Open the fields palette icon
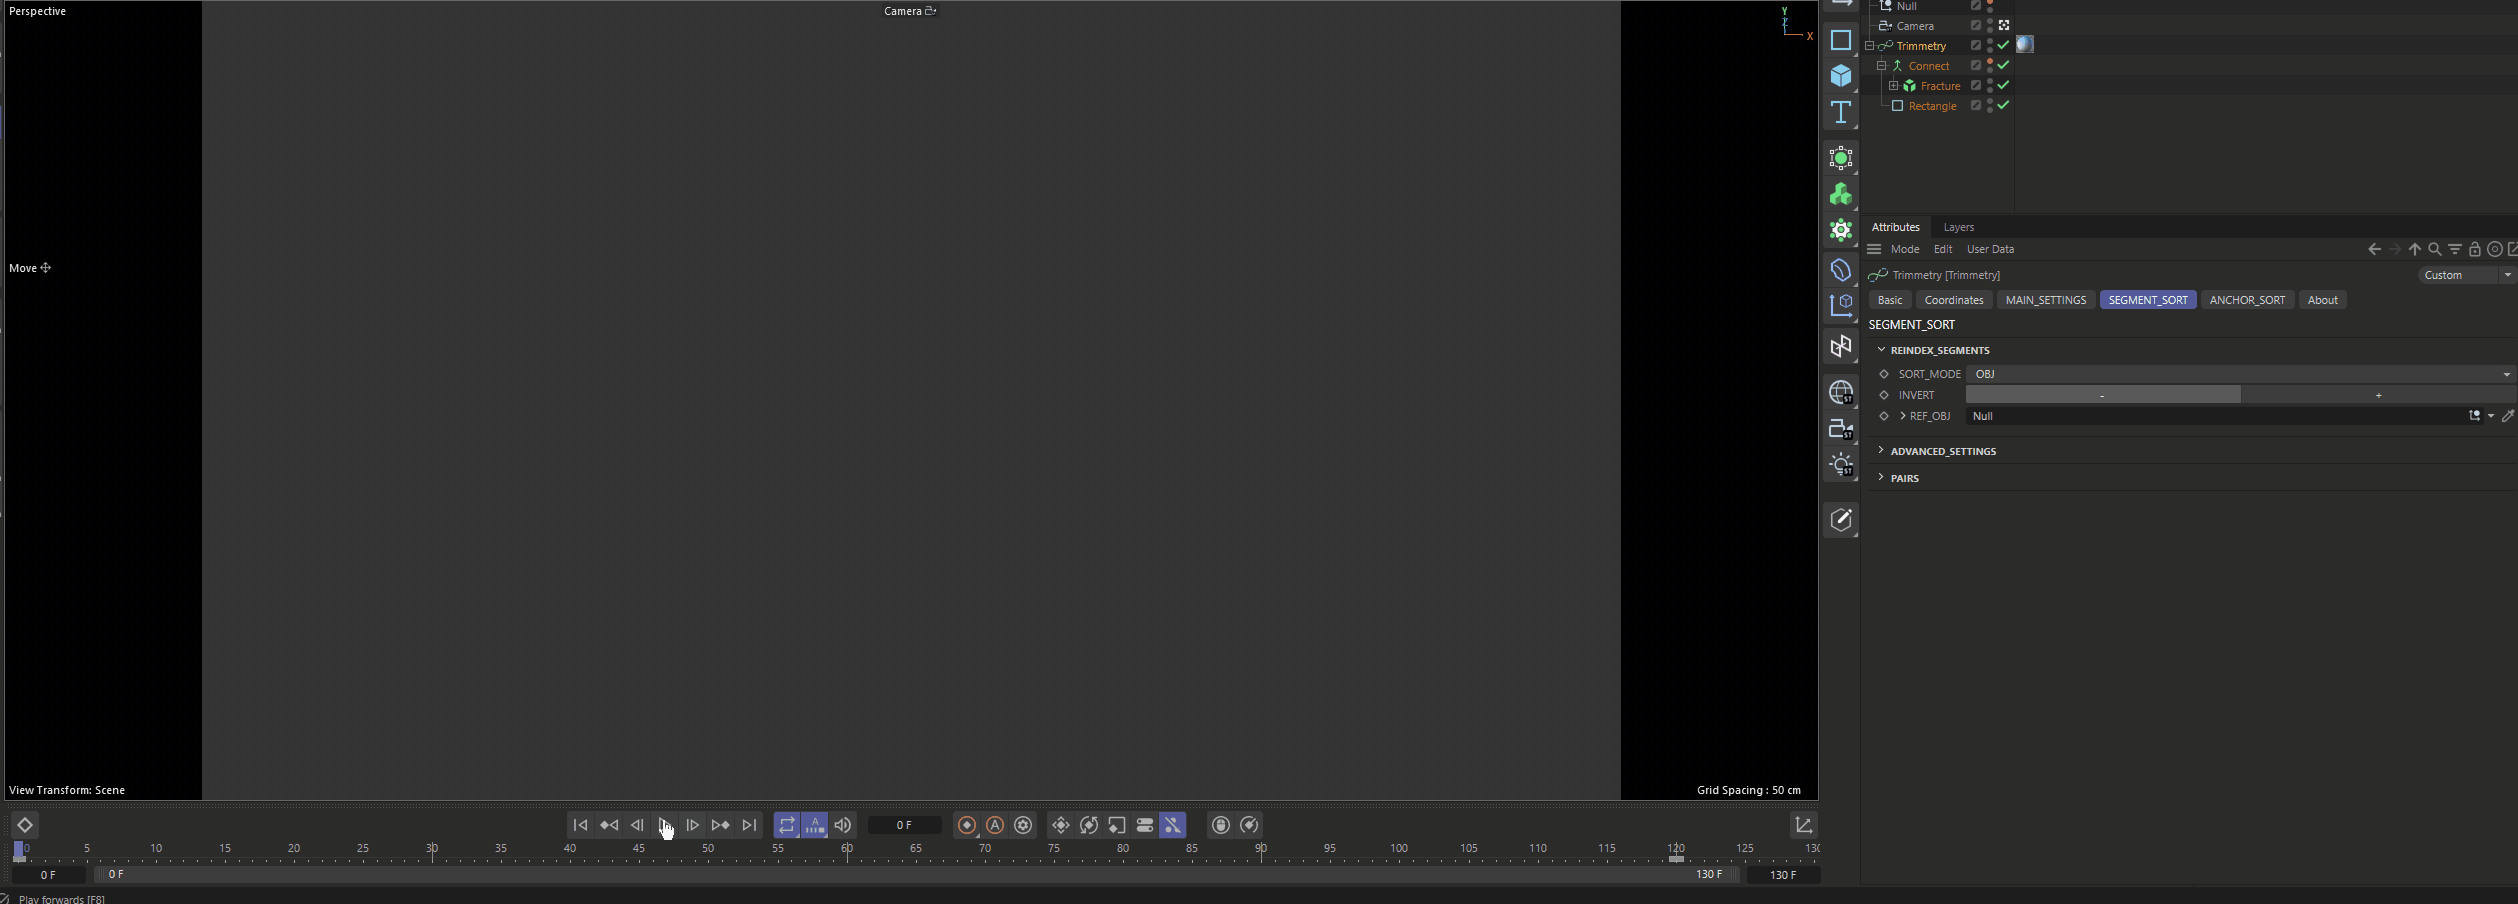 [1841, 346]
